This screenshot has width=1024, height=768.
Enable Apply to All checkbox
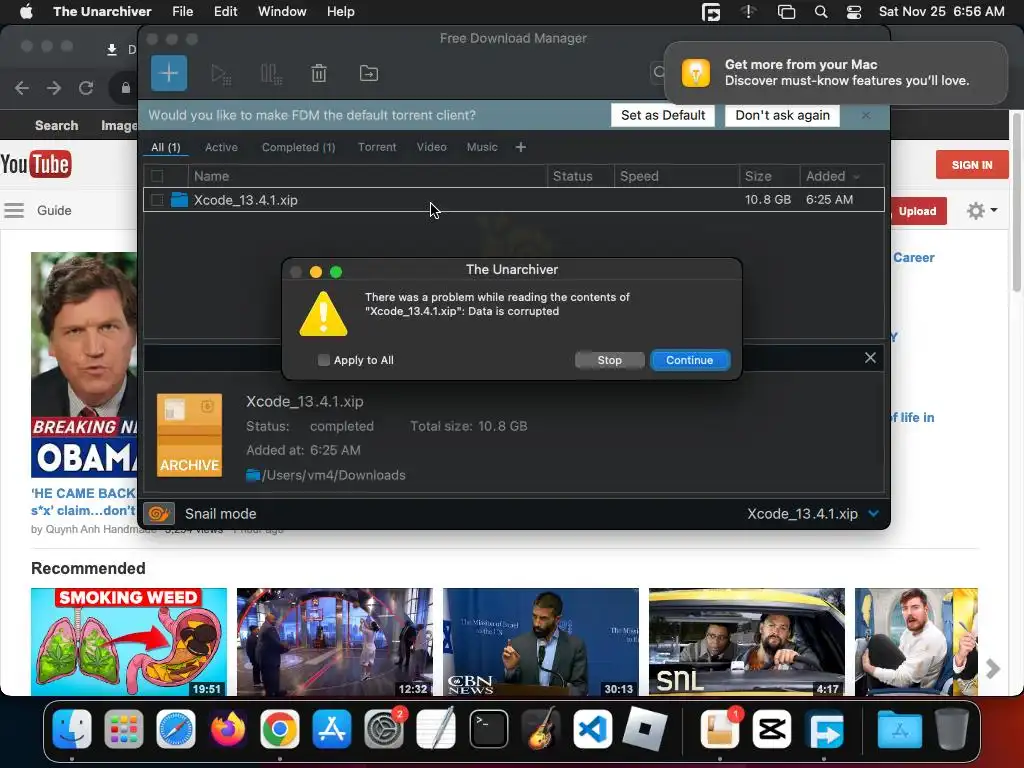click(323, 360)
